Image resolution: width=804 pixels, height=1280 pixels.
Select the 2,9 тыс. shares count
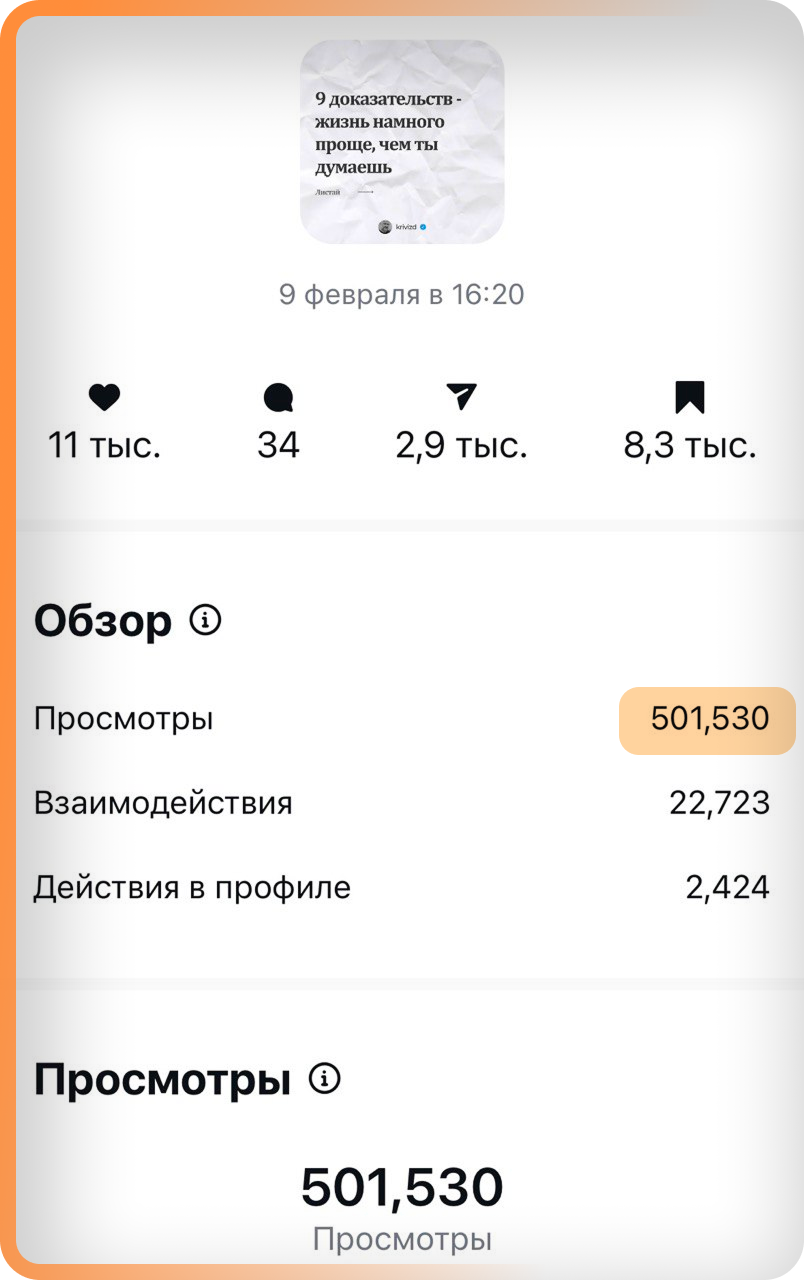click(x=461, y=446)
